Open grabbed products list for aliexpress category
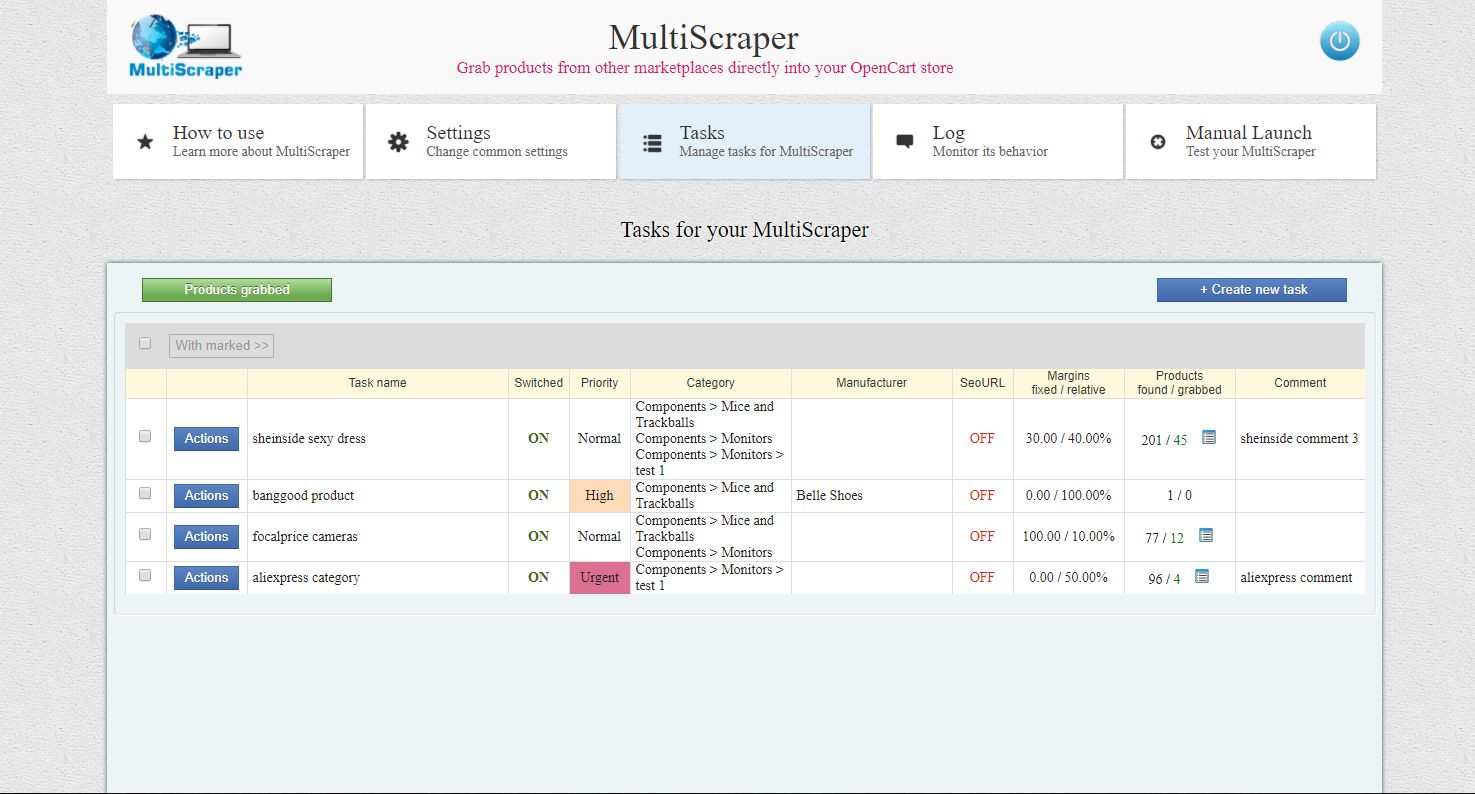 pos(1202,576)
